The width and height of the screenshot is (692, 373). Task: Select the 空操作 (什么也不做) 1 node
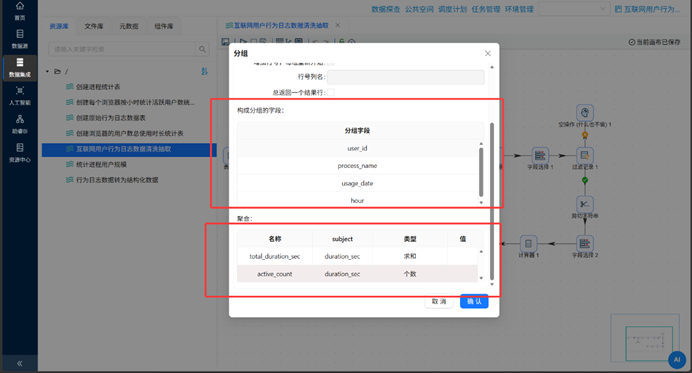pyautogui.click(x=585, y=112)
